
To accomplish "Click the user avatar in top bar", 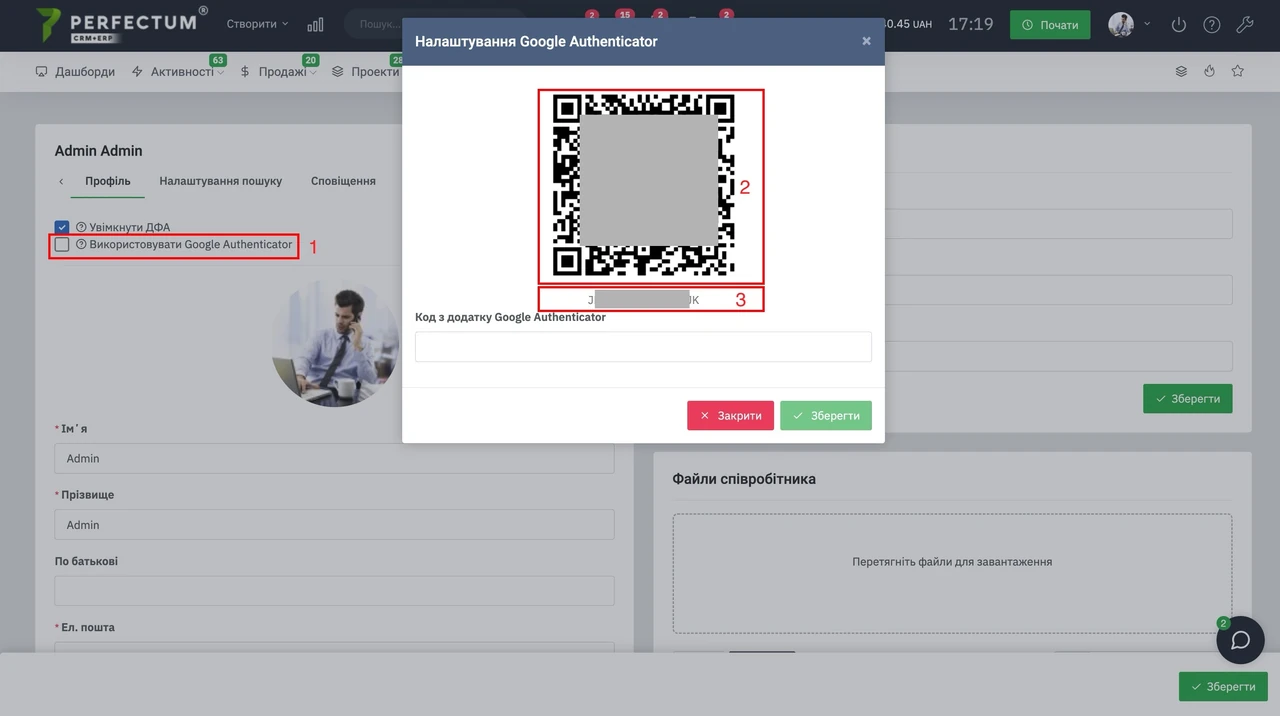I will 1121,24.
